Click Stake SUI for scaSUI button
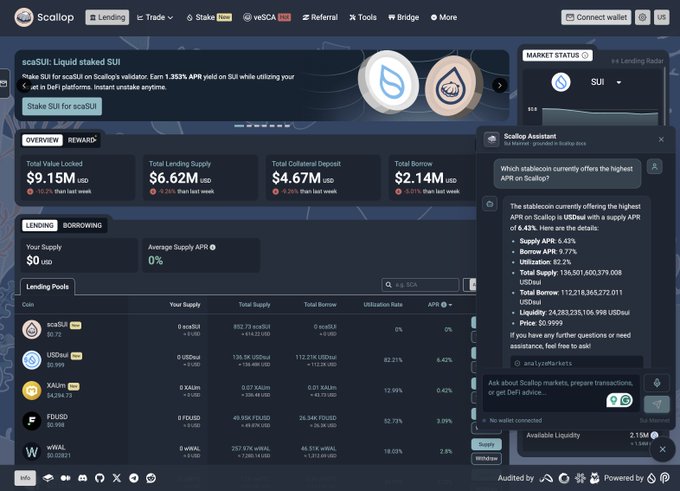This screenshot has width=680, height=491. coord(62,106)
